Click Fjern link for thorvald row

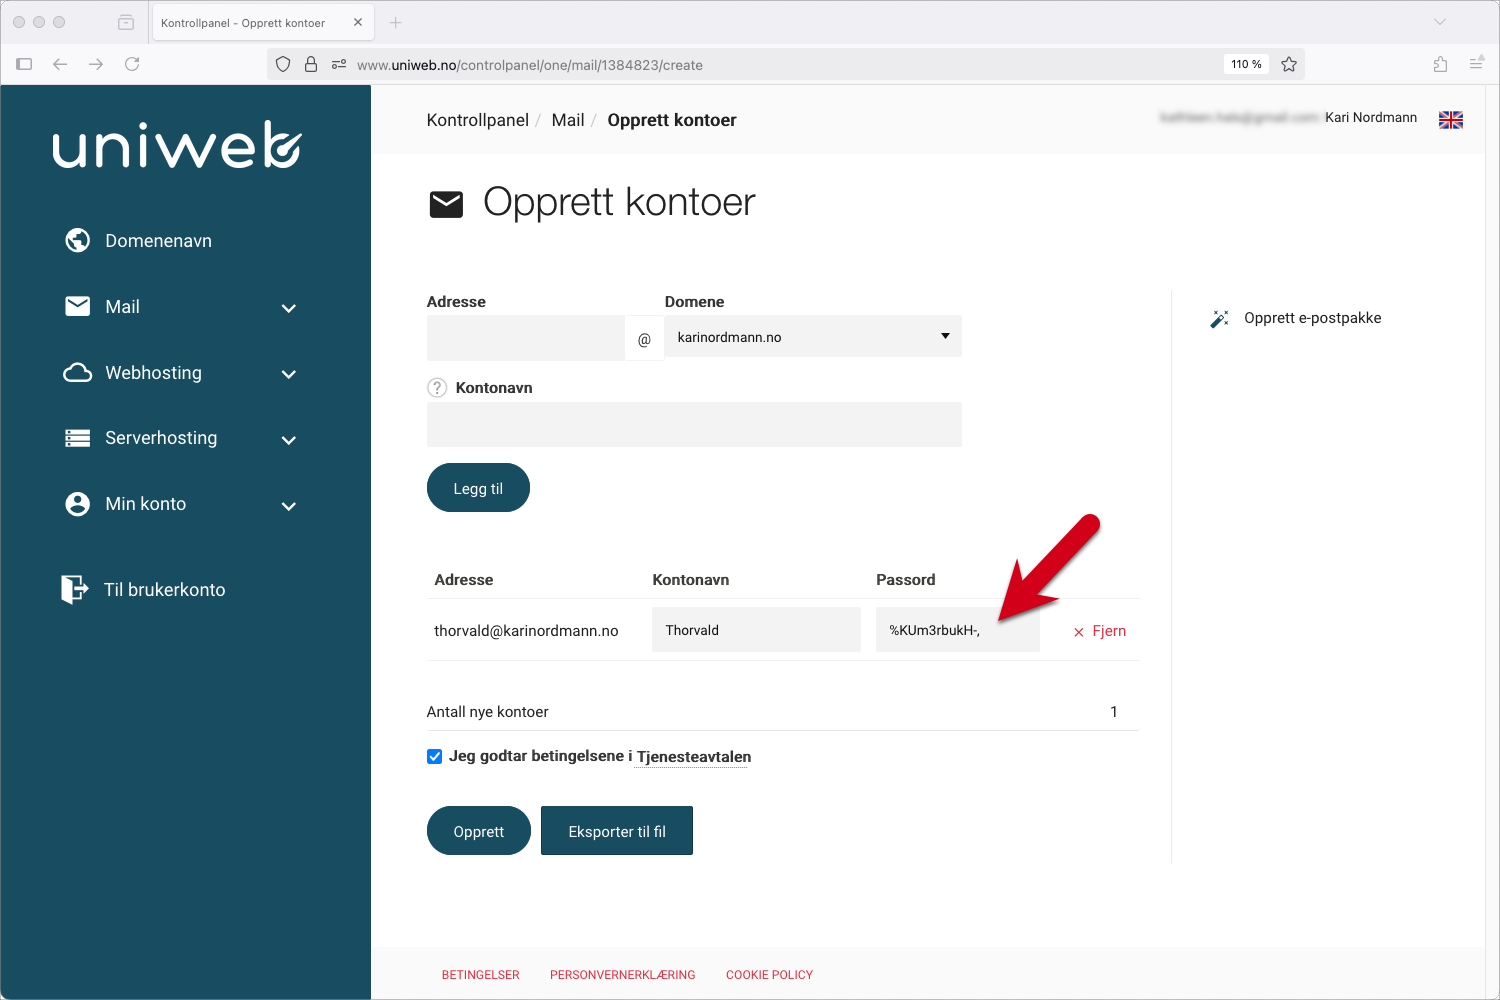tap(1109, 631)
